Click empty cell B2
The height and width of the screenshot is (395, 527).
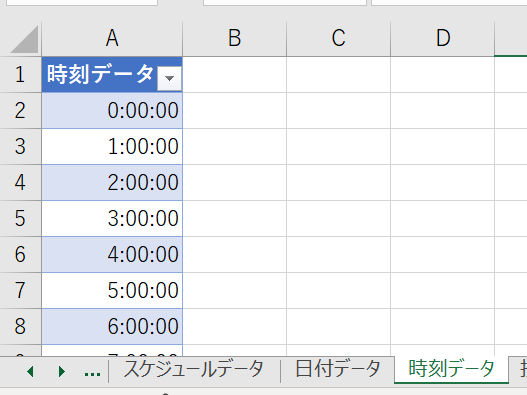click(x=235, y=111)
